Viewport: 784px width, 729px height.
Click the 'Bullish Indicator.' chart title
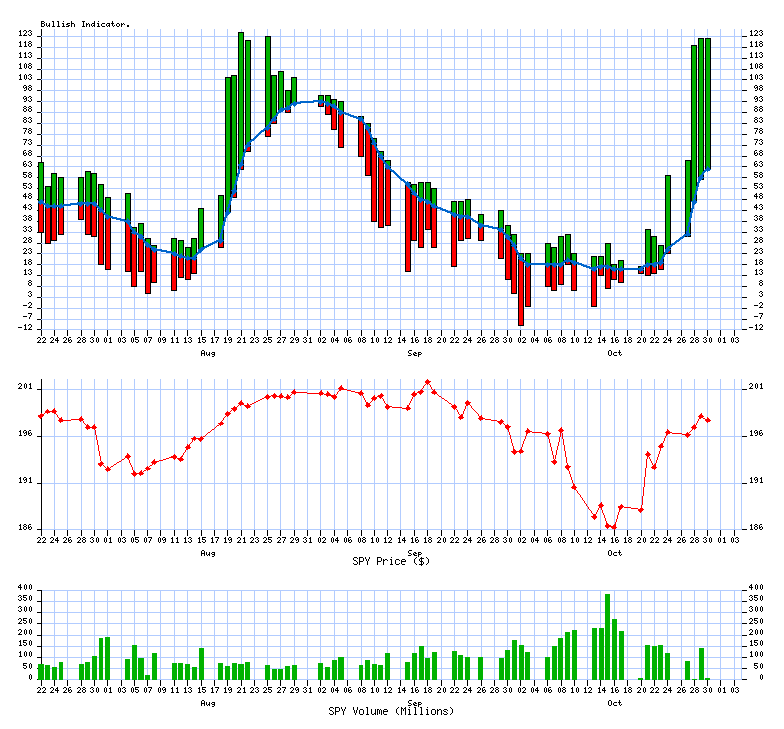pos(85,24)
